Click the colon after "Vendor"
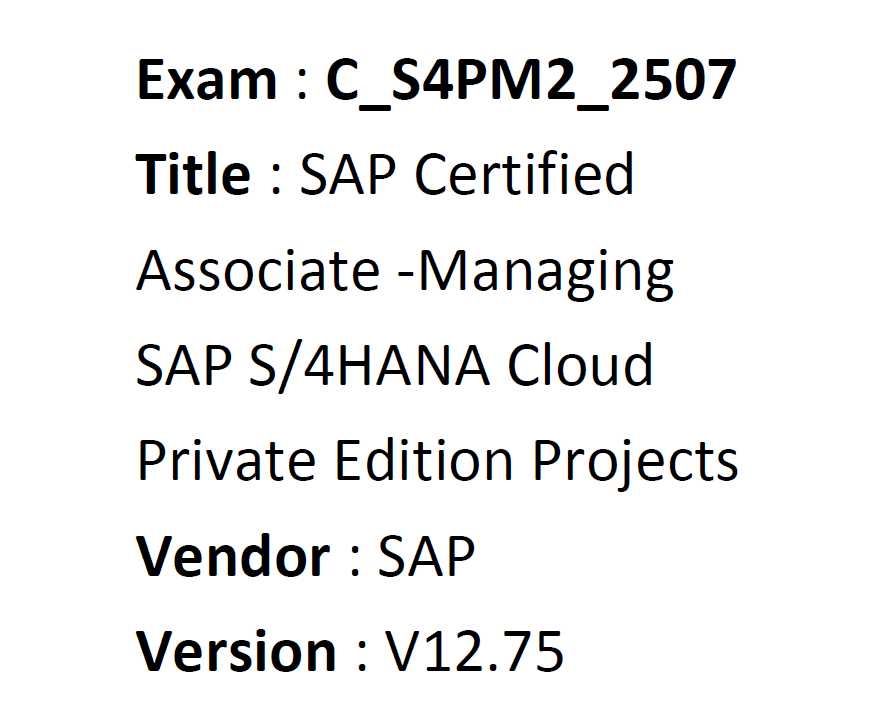The image size is (891, 727). click(x=355, y=563)
